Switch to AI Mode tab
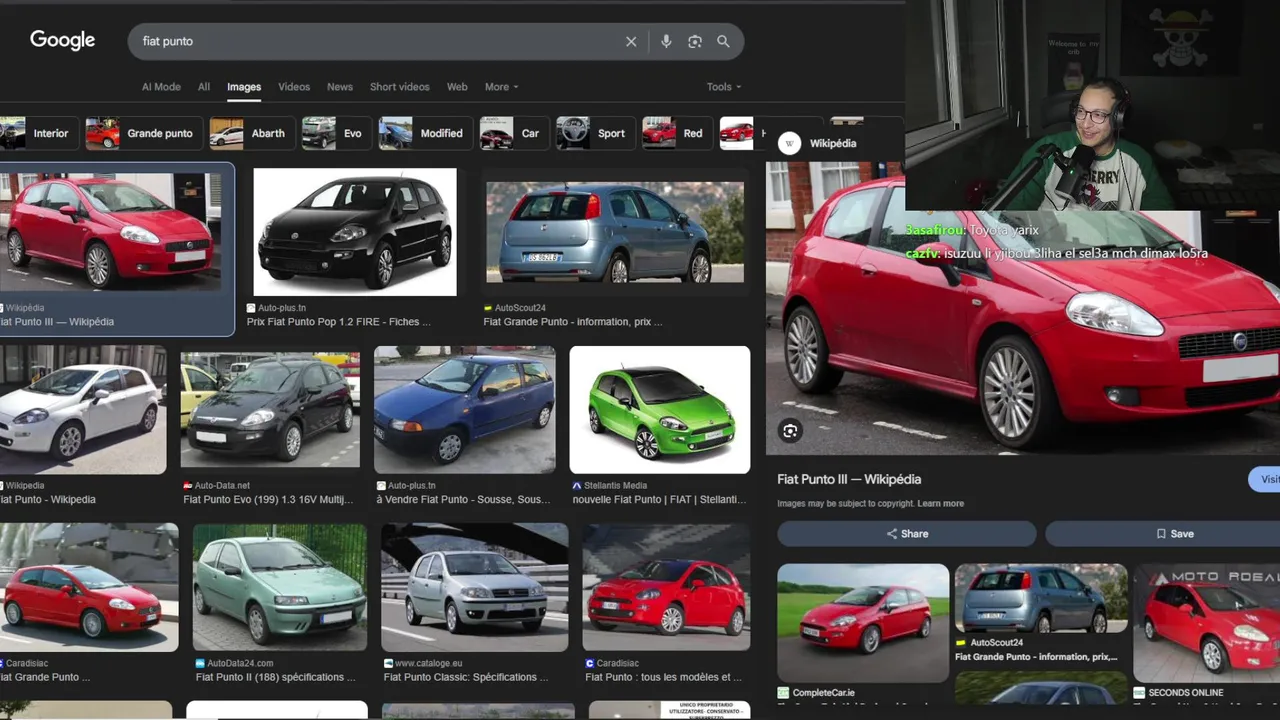1280x720 pixels. 161,87
